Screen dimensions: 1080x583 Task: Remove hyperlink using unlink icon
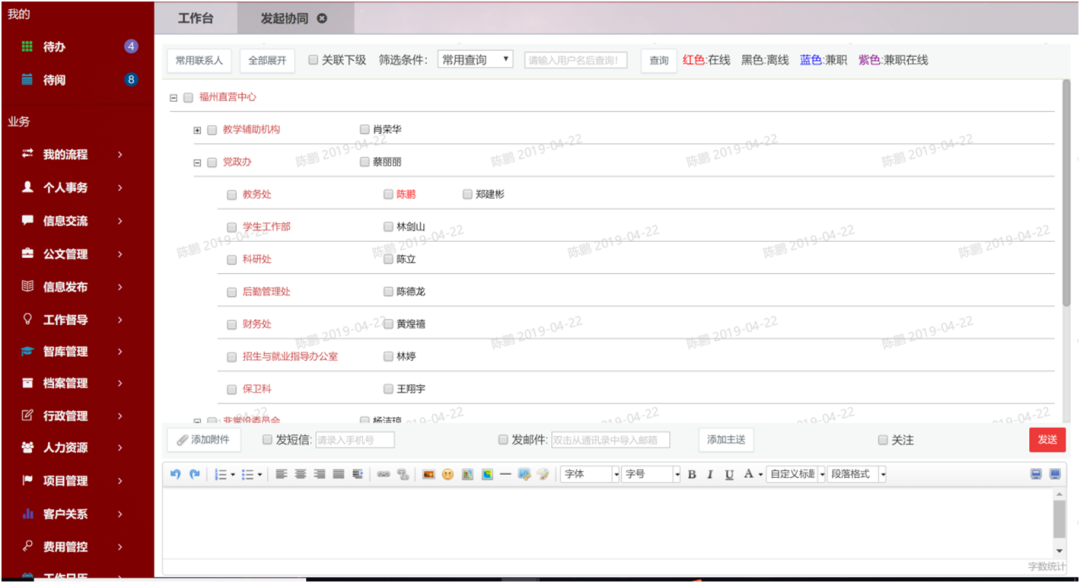click(403, 474)
